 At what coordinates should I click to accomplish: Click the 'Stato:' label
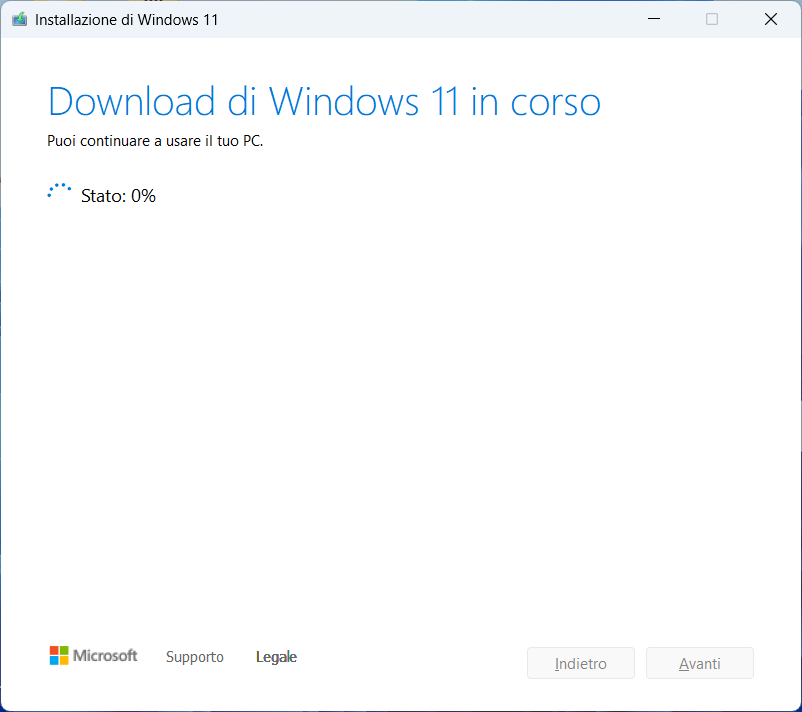(103, 196)
